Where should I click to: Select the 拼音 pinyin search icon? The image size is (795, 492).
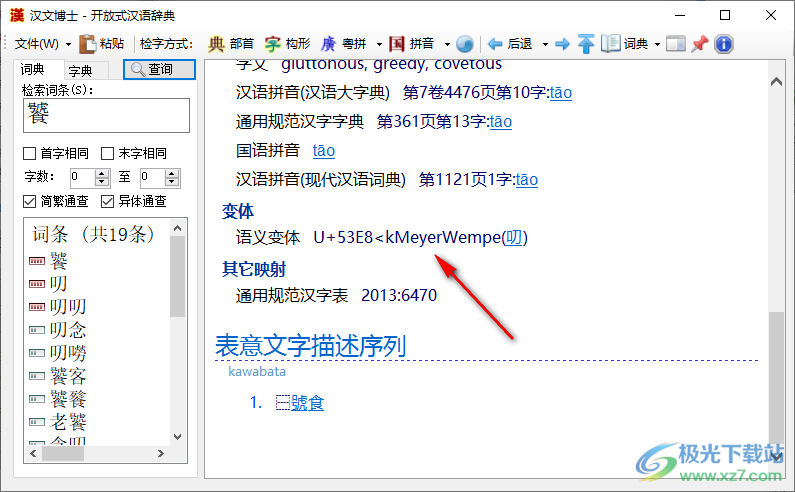click(x=396, y=44)
